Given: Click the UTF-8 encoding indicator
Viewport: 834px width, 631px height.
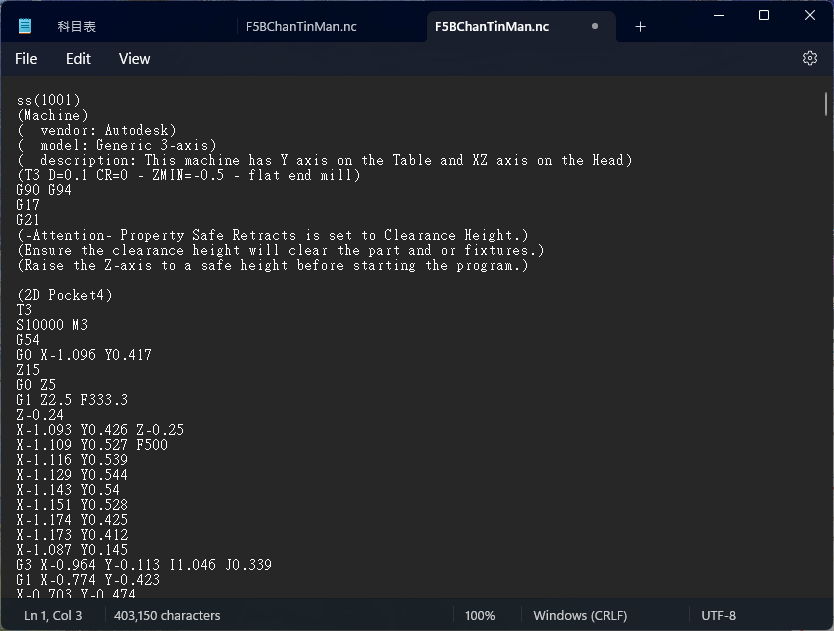Looking at the screenshot, I should pos(718,615).
